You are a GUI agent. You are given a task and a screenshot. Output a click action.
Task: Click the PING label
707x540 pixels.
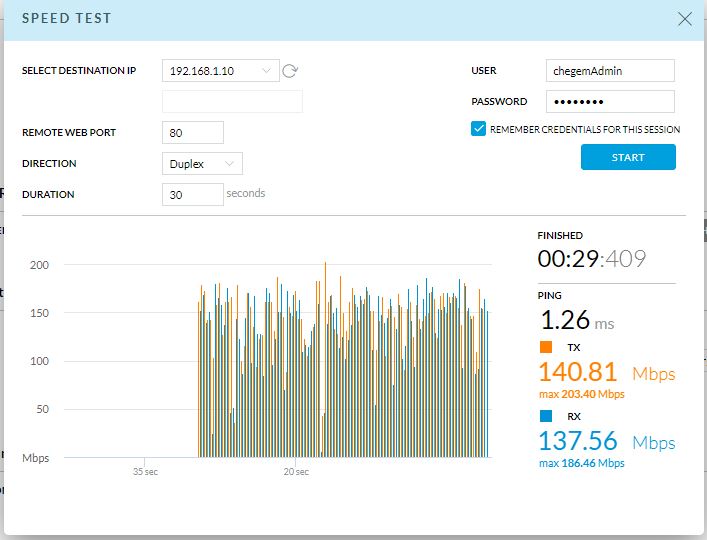click(x=549, y=296)
